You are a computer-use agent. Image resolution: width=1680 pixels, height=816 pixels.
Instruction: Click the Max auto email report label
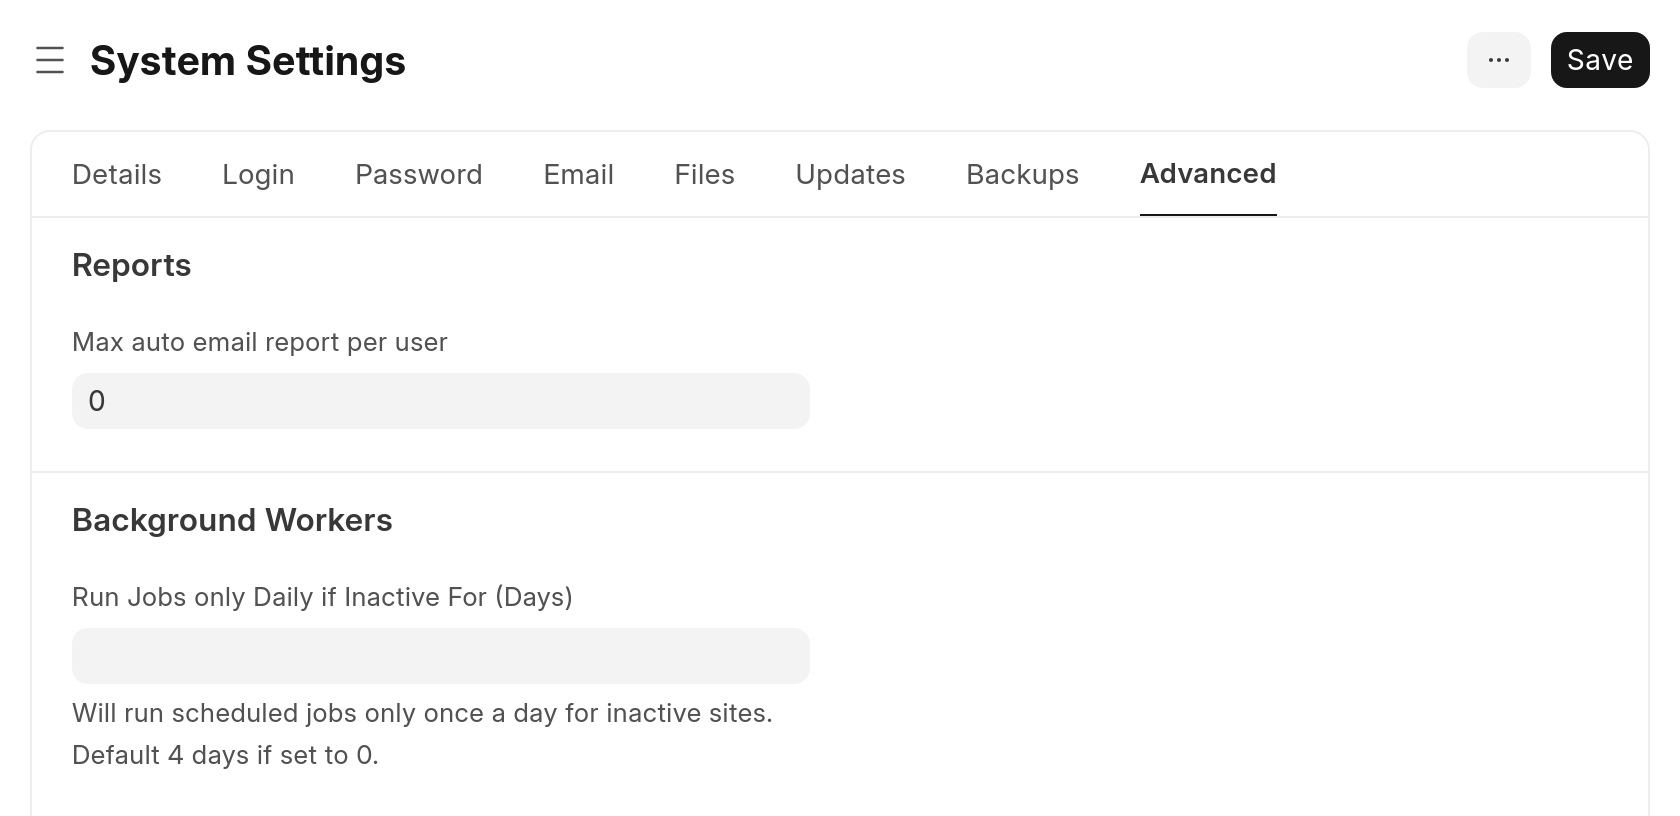click(260, 343)
